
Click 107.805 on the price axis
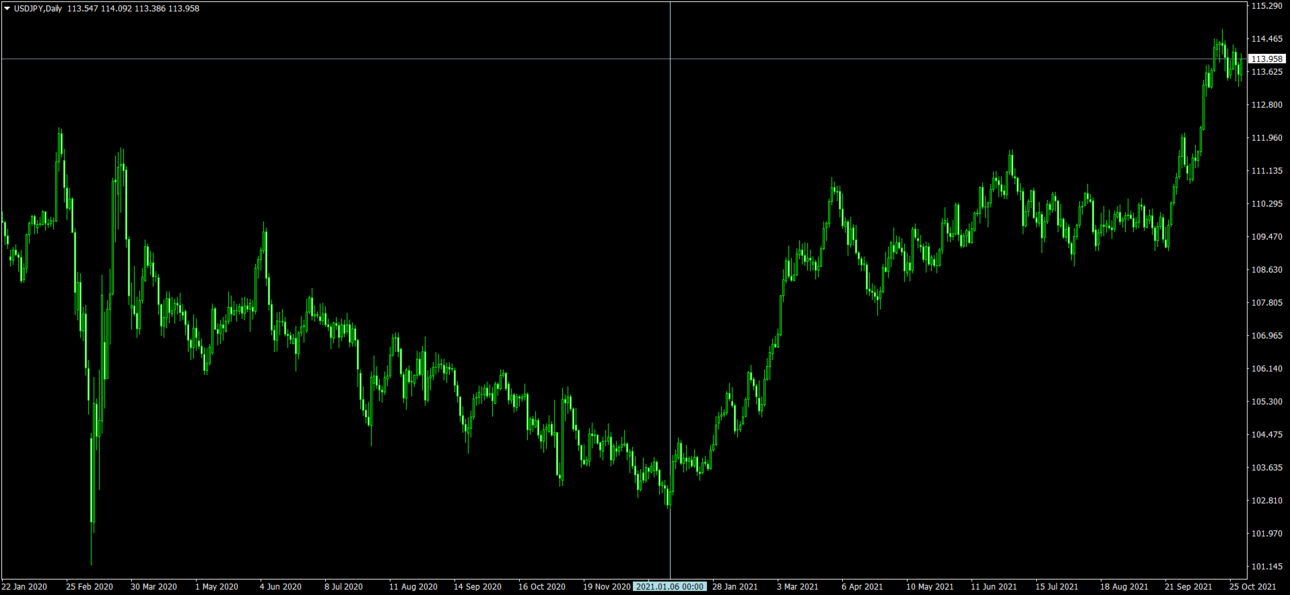1266,303
